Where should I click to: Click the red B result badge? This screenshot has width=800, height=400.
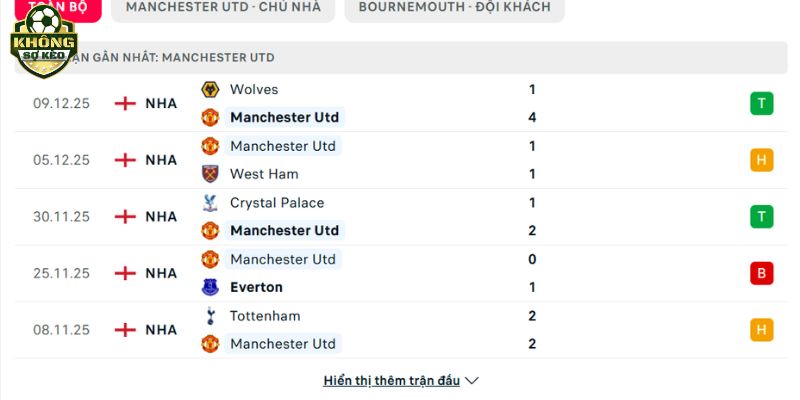761,273
